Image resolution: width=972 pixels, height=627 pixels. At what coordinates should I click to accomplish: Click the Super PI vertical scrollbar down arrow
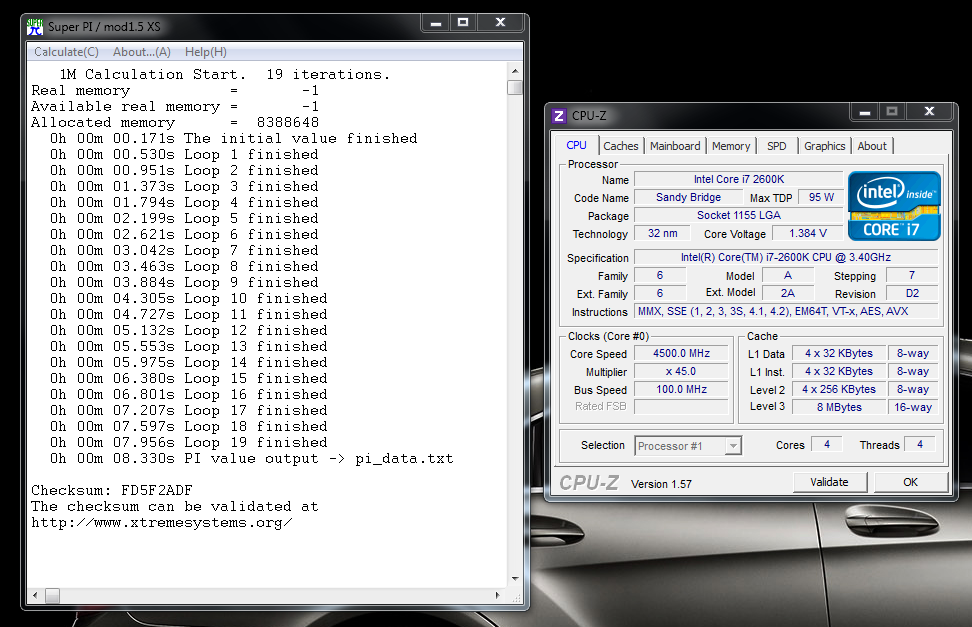[515, 579]
